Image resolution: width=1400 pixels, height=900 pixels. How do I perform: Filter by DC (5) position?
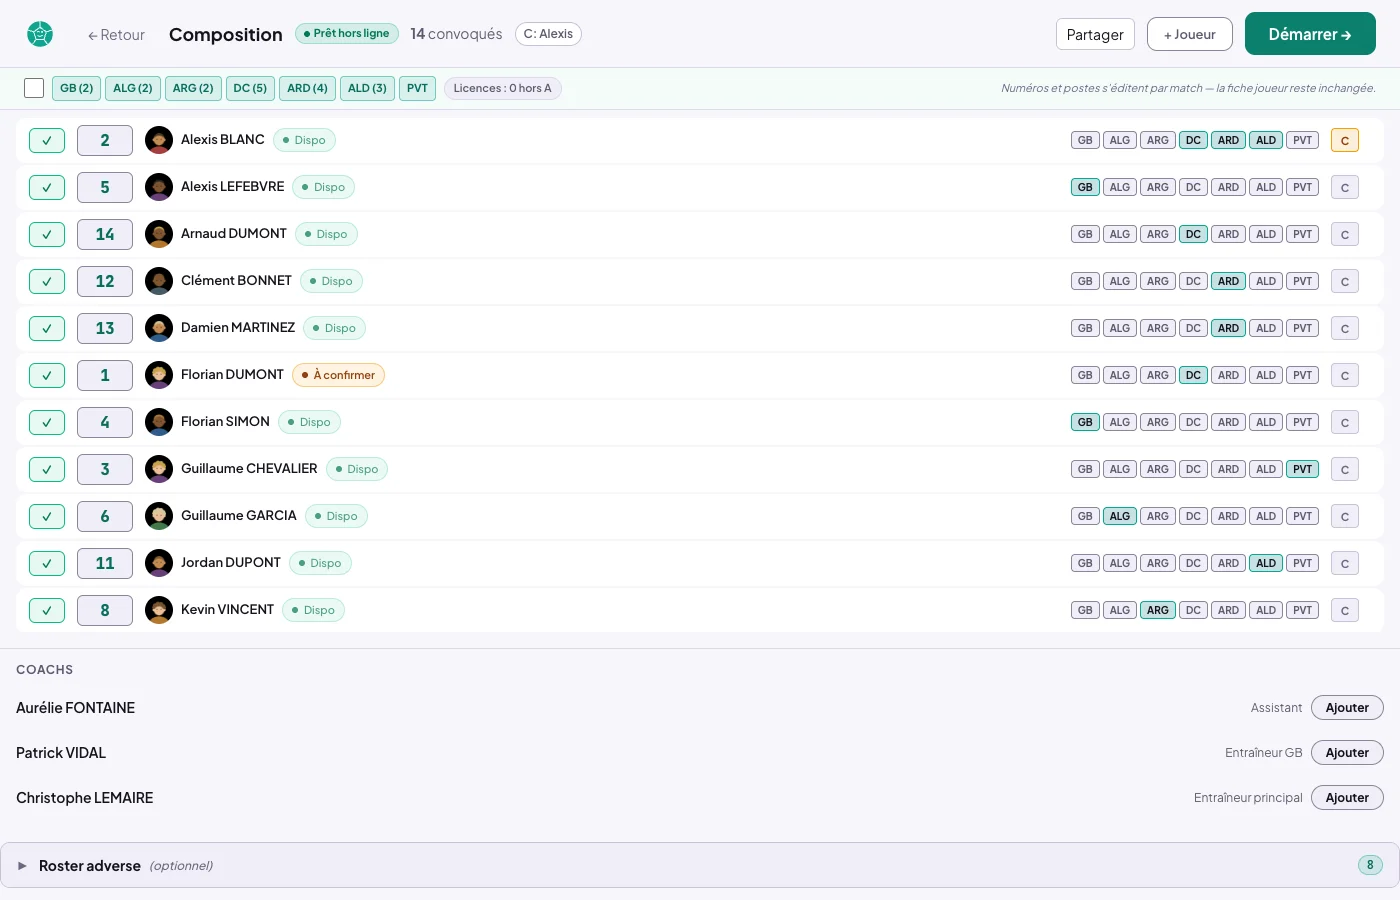250,88
